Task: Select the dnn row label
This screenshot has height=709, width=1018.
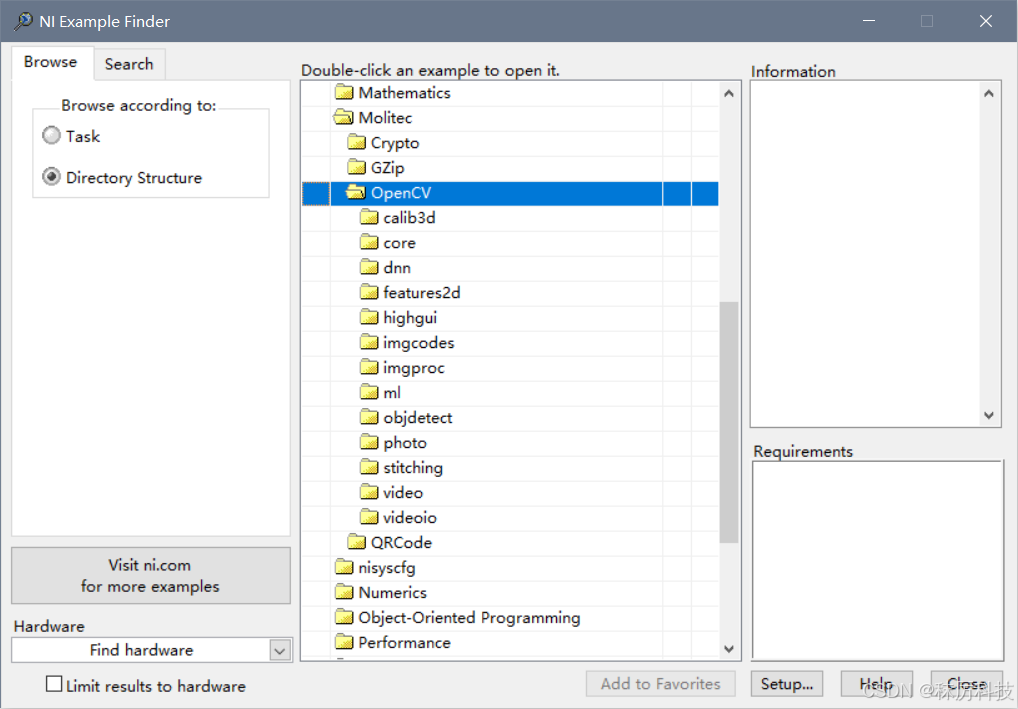Action: tap(397, 267)
